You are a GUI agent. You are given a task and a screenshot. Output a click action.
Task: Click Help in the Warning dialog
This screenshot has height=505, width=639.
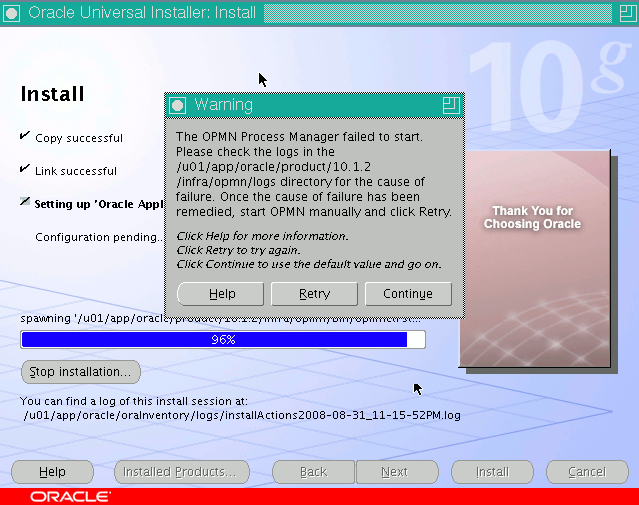pos(220,294)
